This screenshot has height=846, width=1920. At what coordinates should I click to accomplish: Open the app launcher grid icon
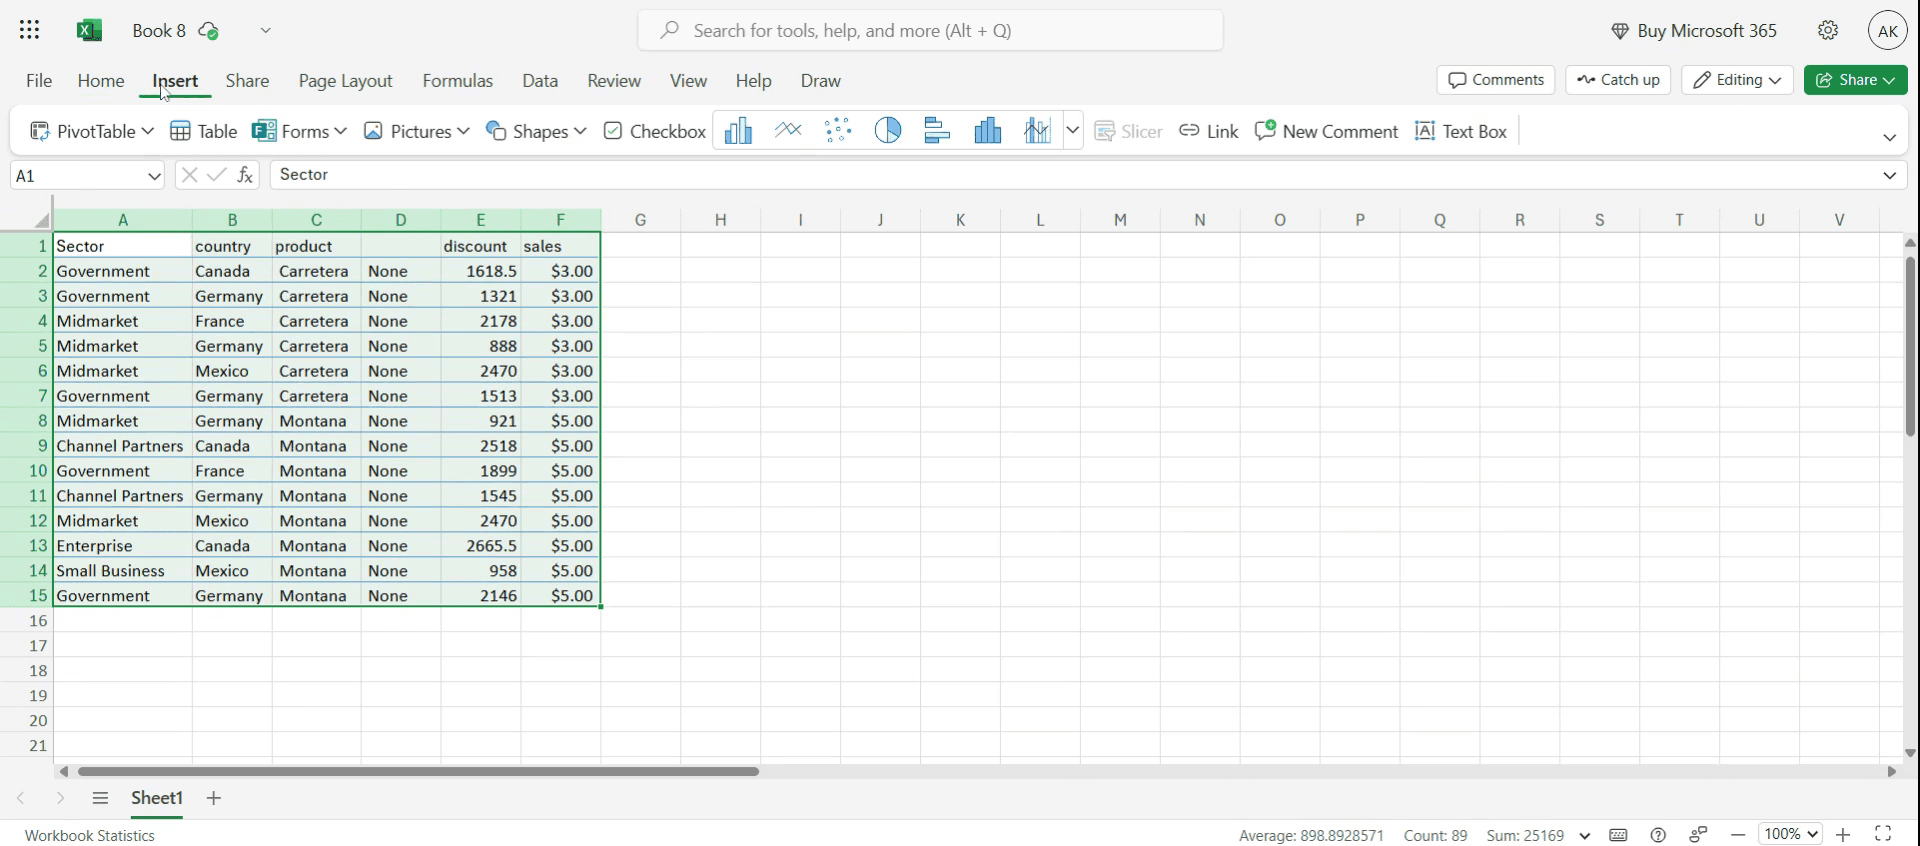tap(30, 30)
